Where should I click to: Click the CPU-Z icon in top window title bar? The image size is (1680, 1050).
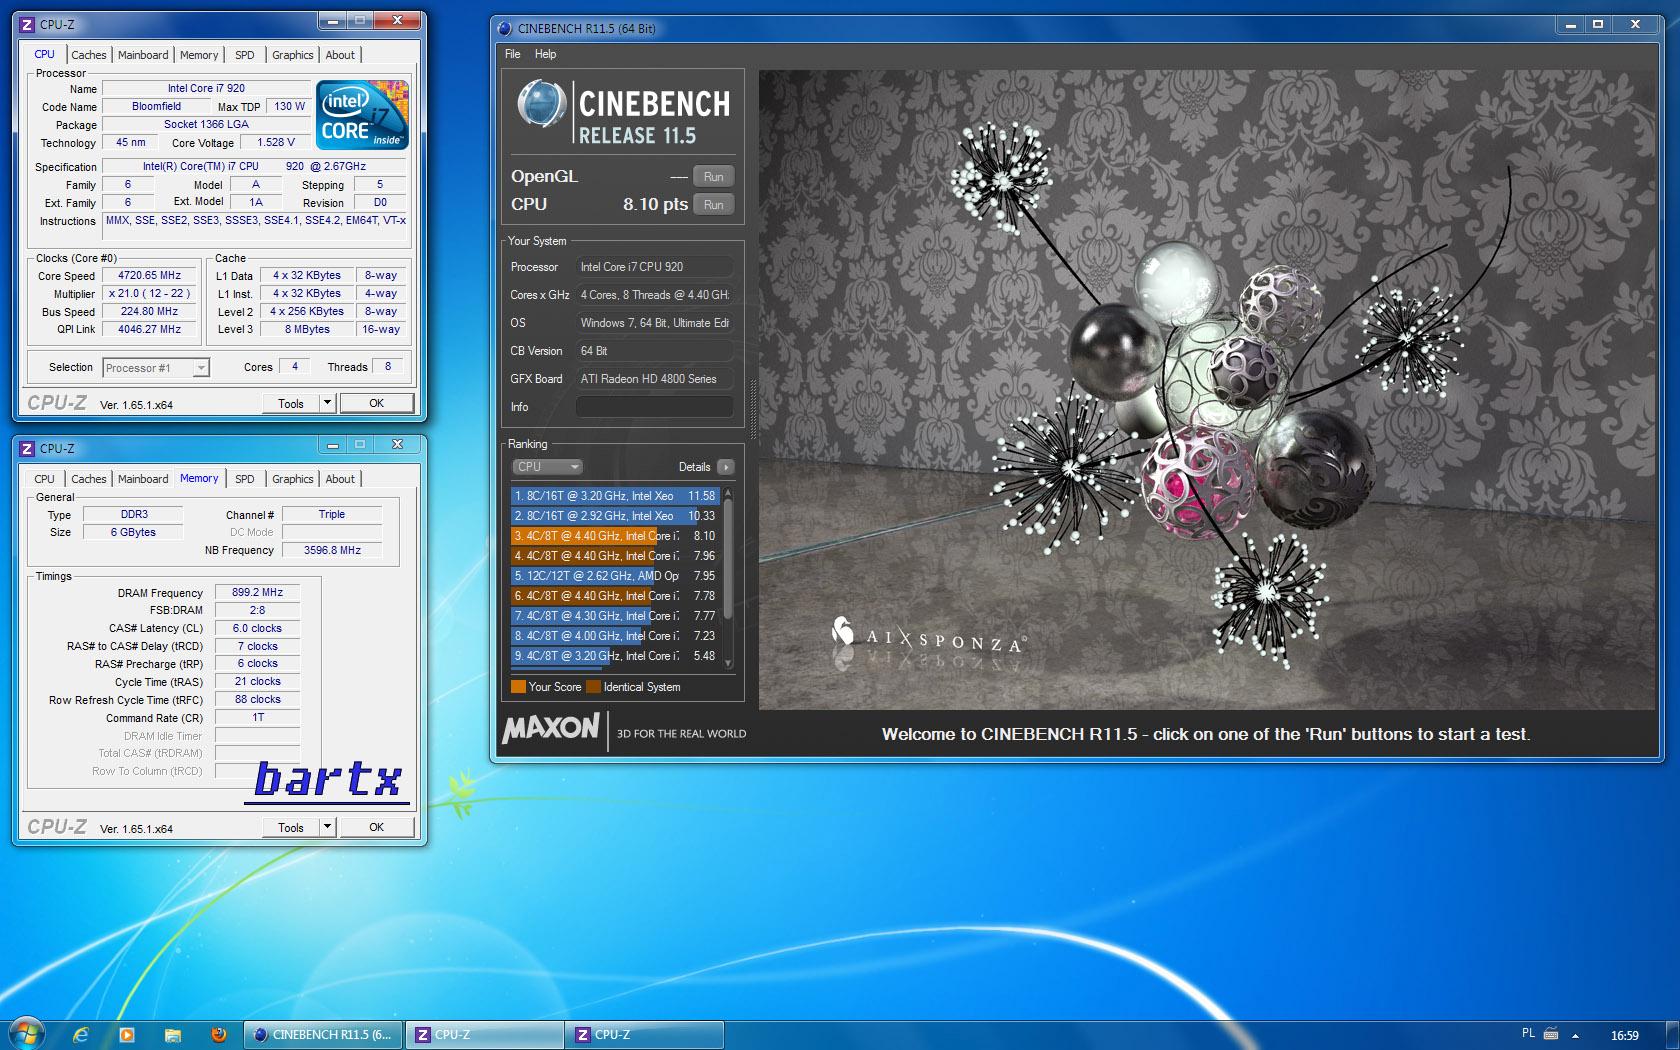tap(27, 24)
